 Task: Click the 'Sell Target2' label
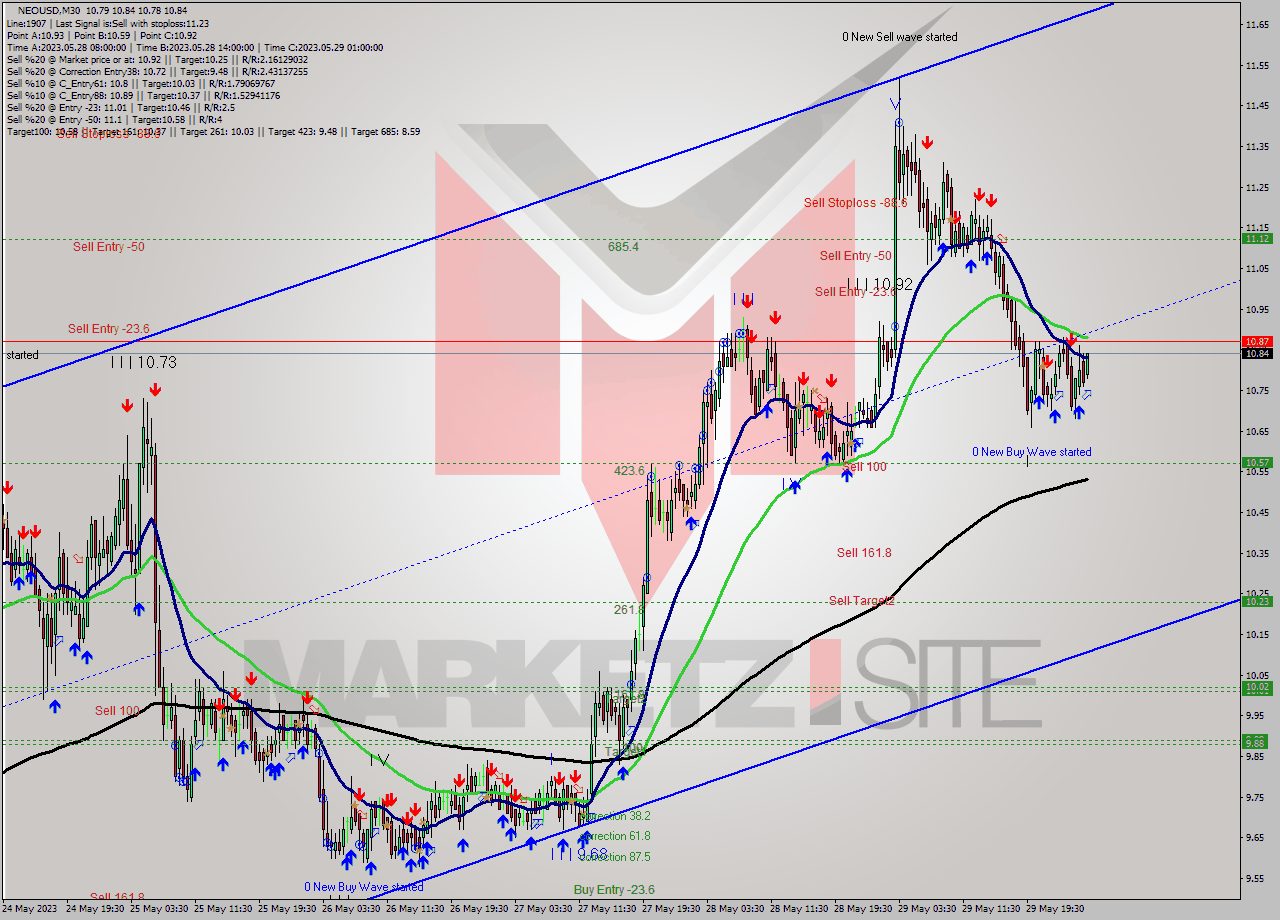point(862,600)
